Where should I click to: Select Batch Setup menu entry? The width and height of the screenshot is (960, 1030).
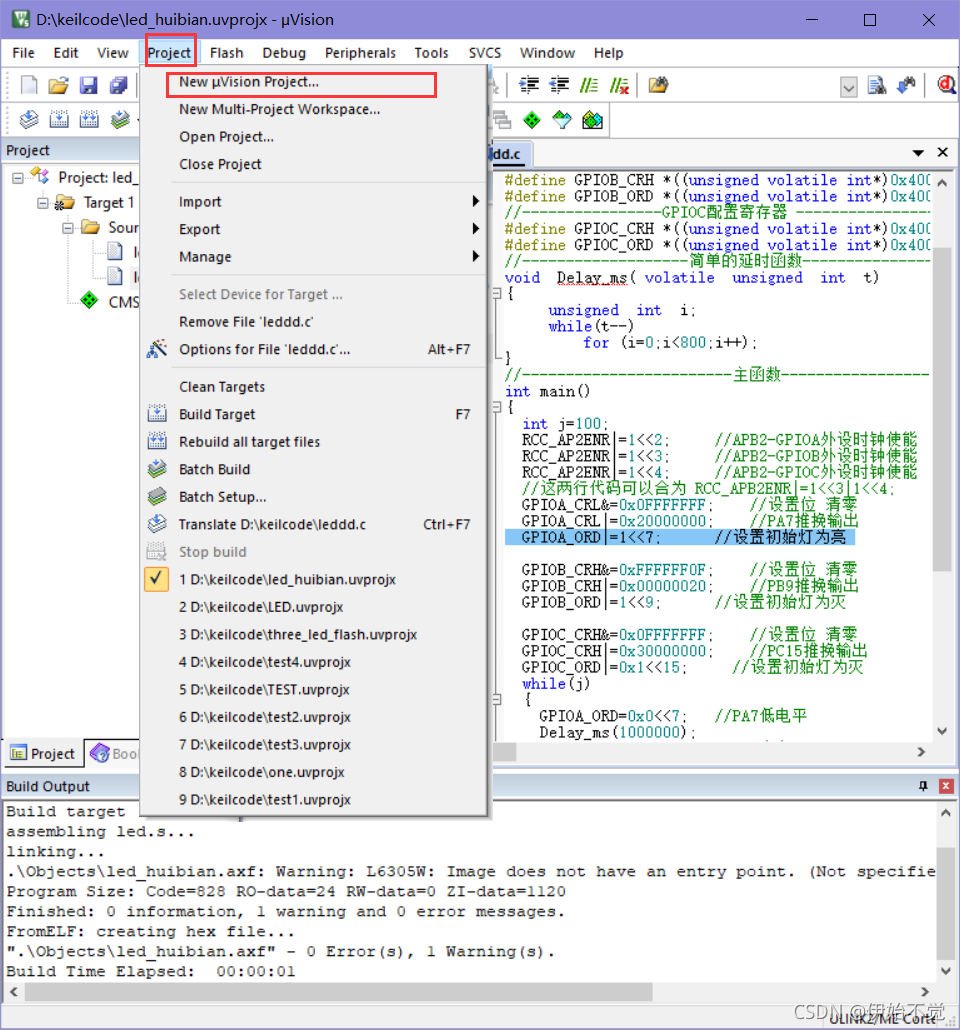tap(314, 497)
